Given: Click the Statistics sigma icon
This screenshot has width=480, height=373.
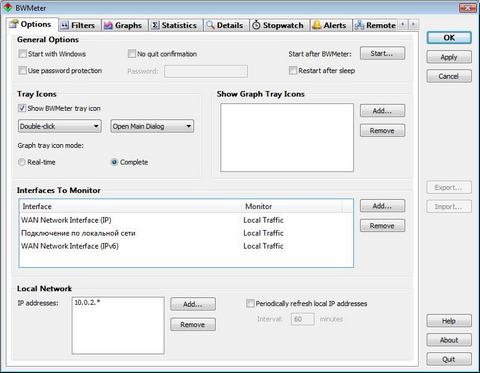Looking at the screenshot, I should pyautogui.click(x=155, y=25).
